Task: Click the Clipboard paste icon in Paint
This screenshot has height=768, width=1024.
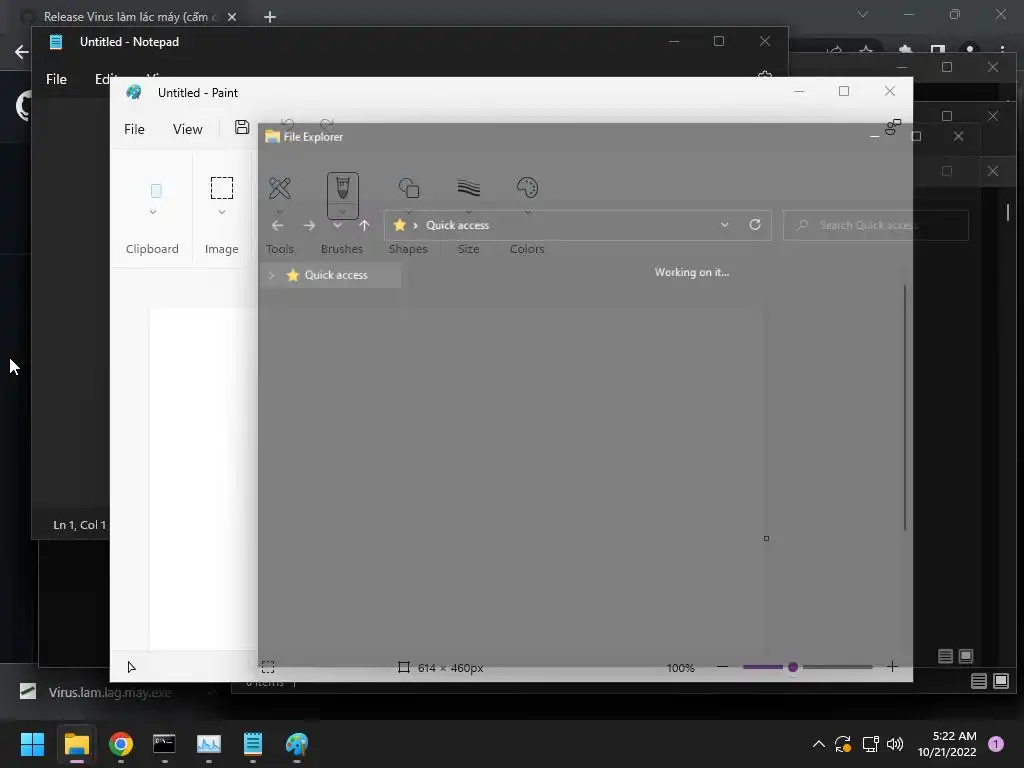Action: coord(156,191)
